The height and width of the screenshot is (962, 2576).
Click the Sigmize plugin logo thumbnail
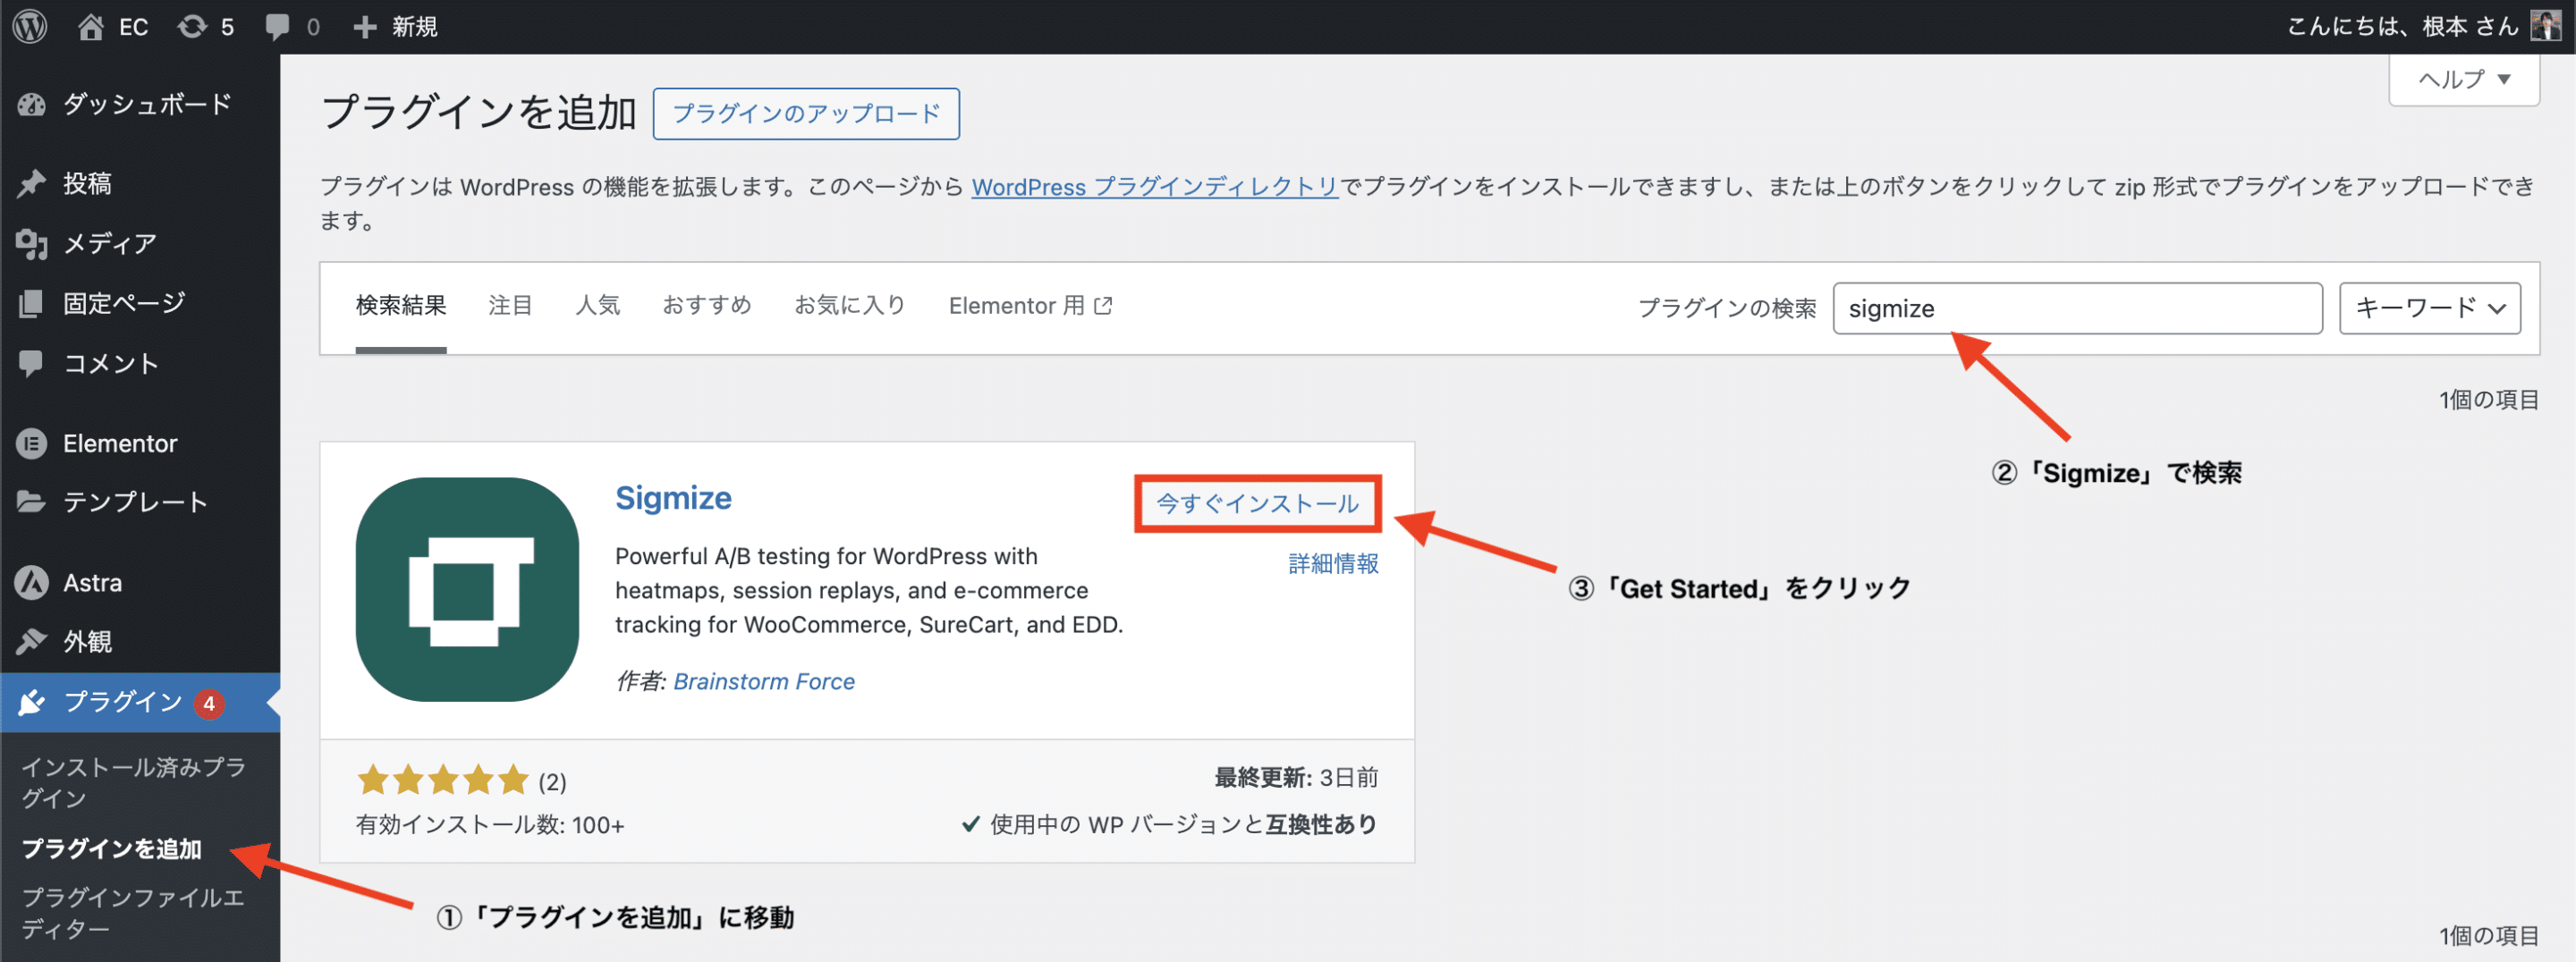tap(467, 589)
